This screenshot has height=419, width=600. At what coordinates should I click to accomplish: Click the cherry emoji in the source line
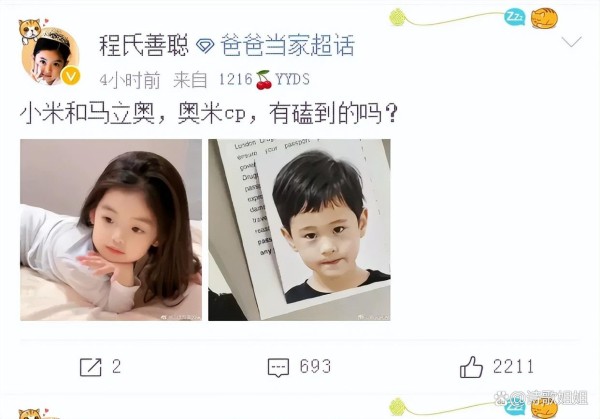(264, 80)
